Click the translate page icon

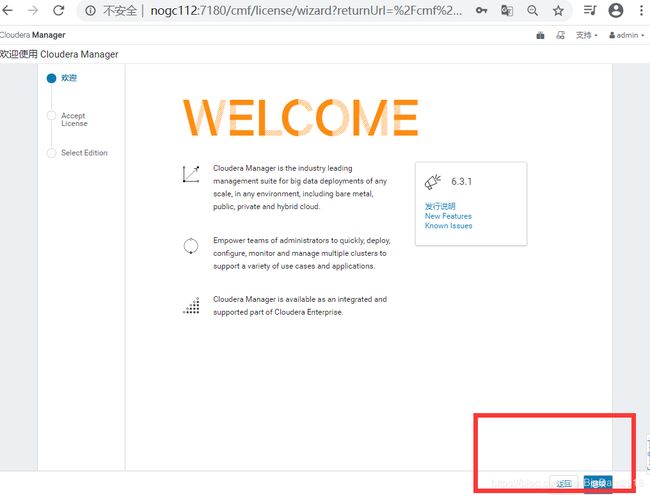point(507,10)
